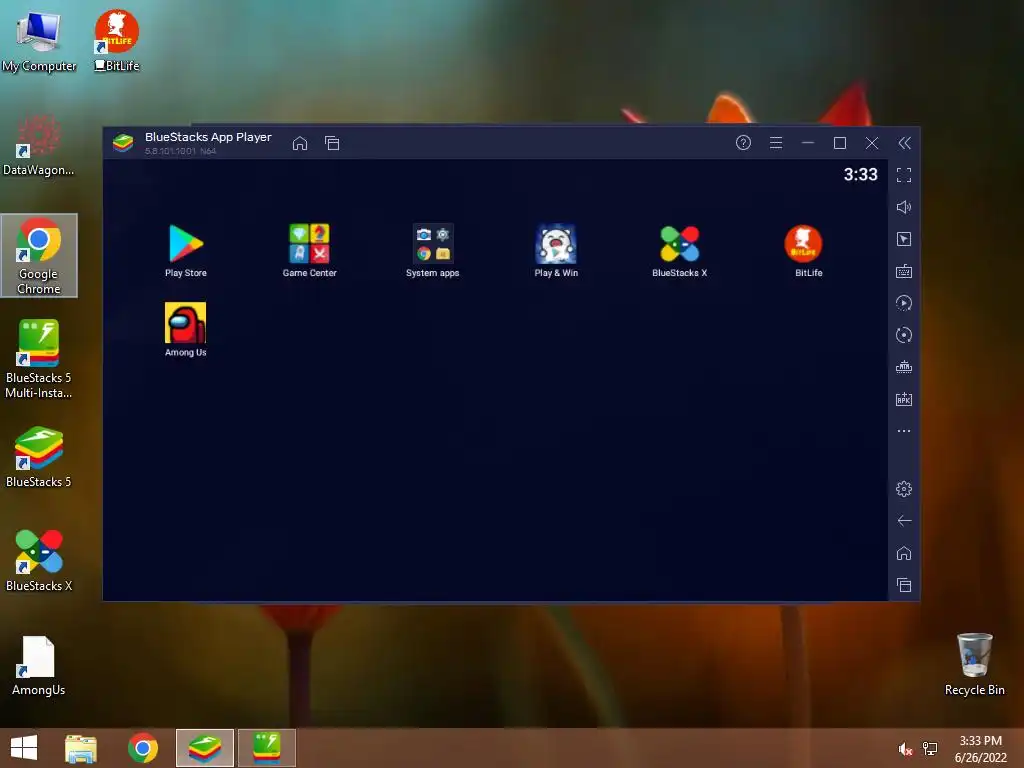1024x768 pixels.
Task: Select Google Chrome desktop shortcut
Action: [x=39, y=255]
